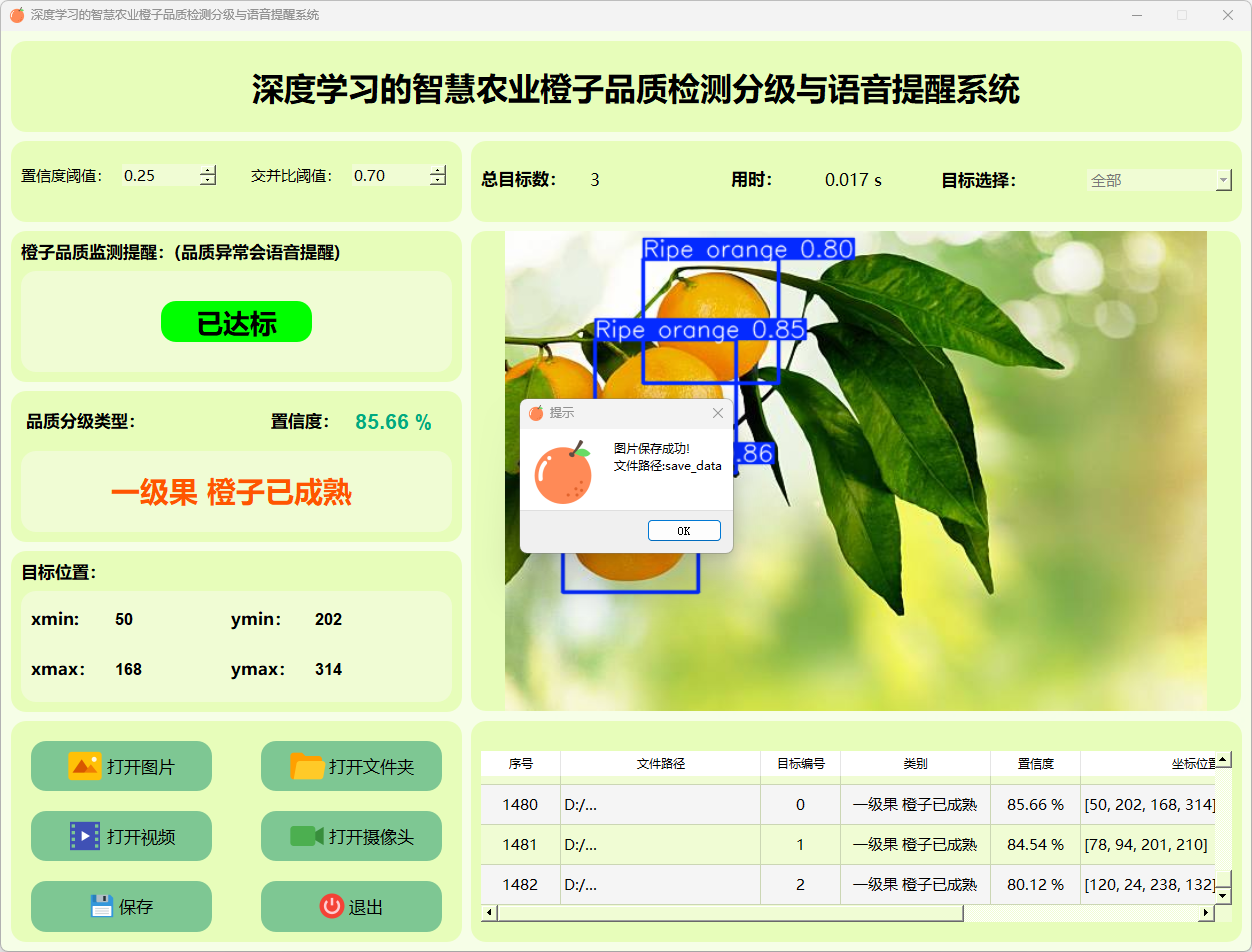
Task: Confirm the save message with OK
Action: 684,531
